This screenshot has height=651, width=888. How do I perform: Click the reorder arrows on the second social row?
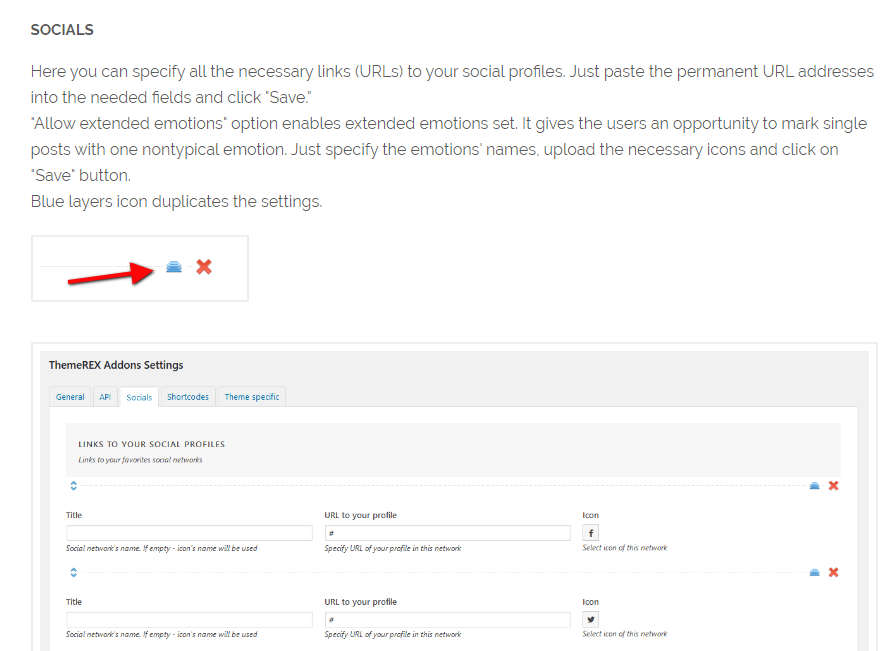tap(74, 572)
